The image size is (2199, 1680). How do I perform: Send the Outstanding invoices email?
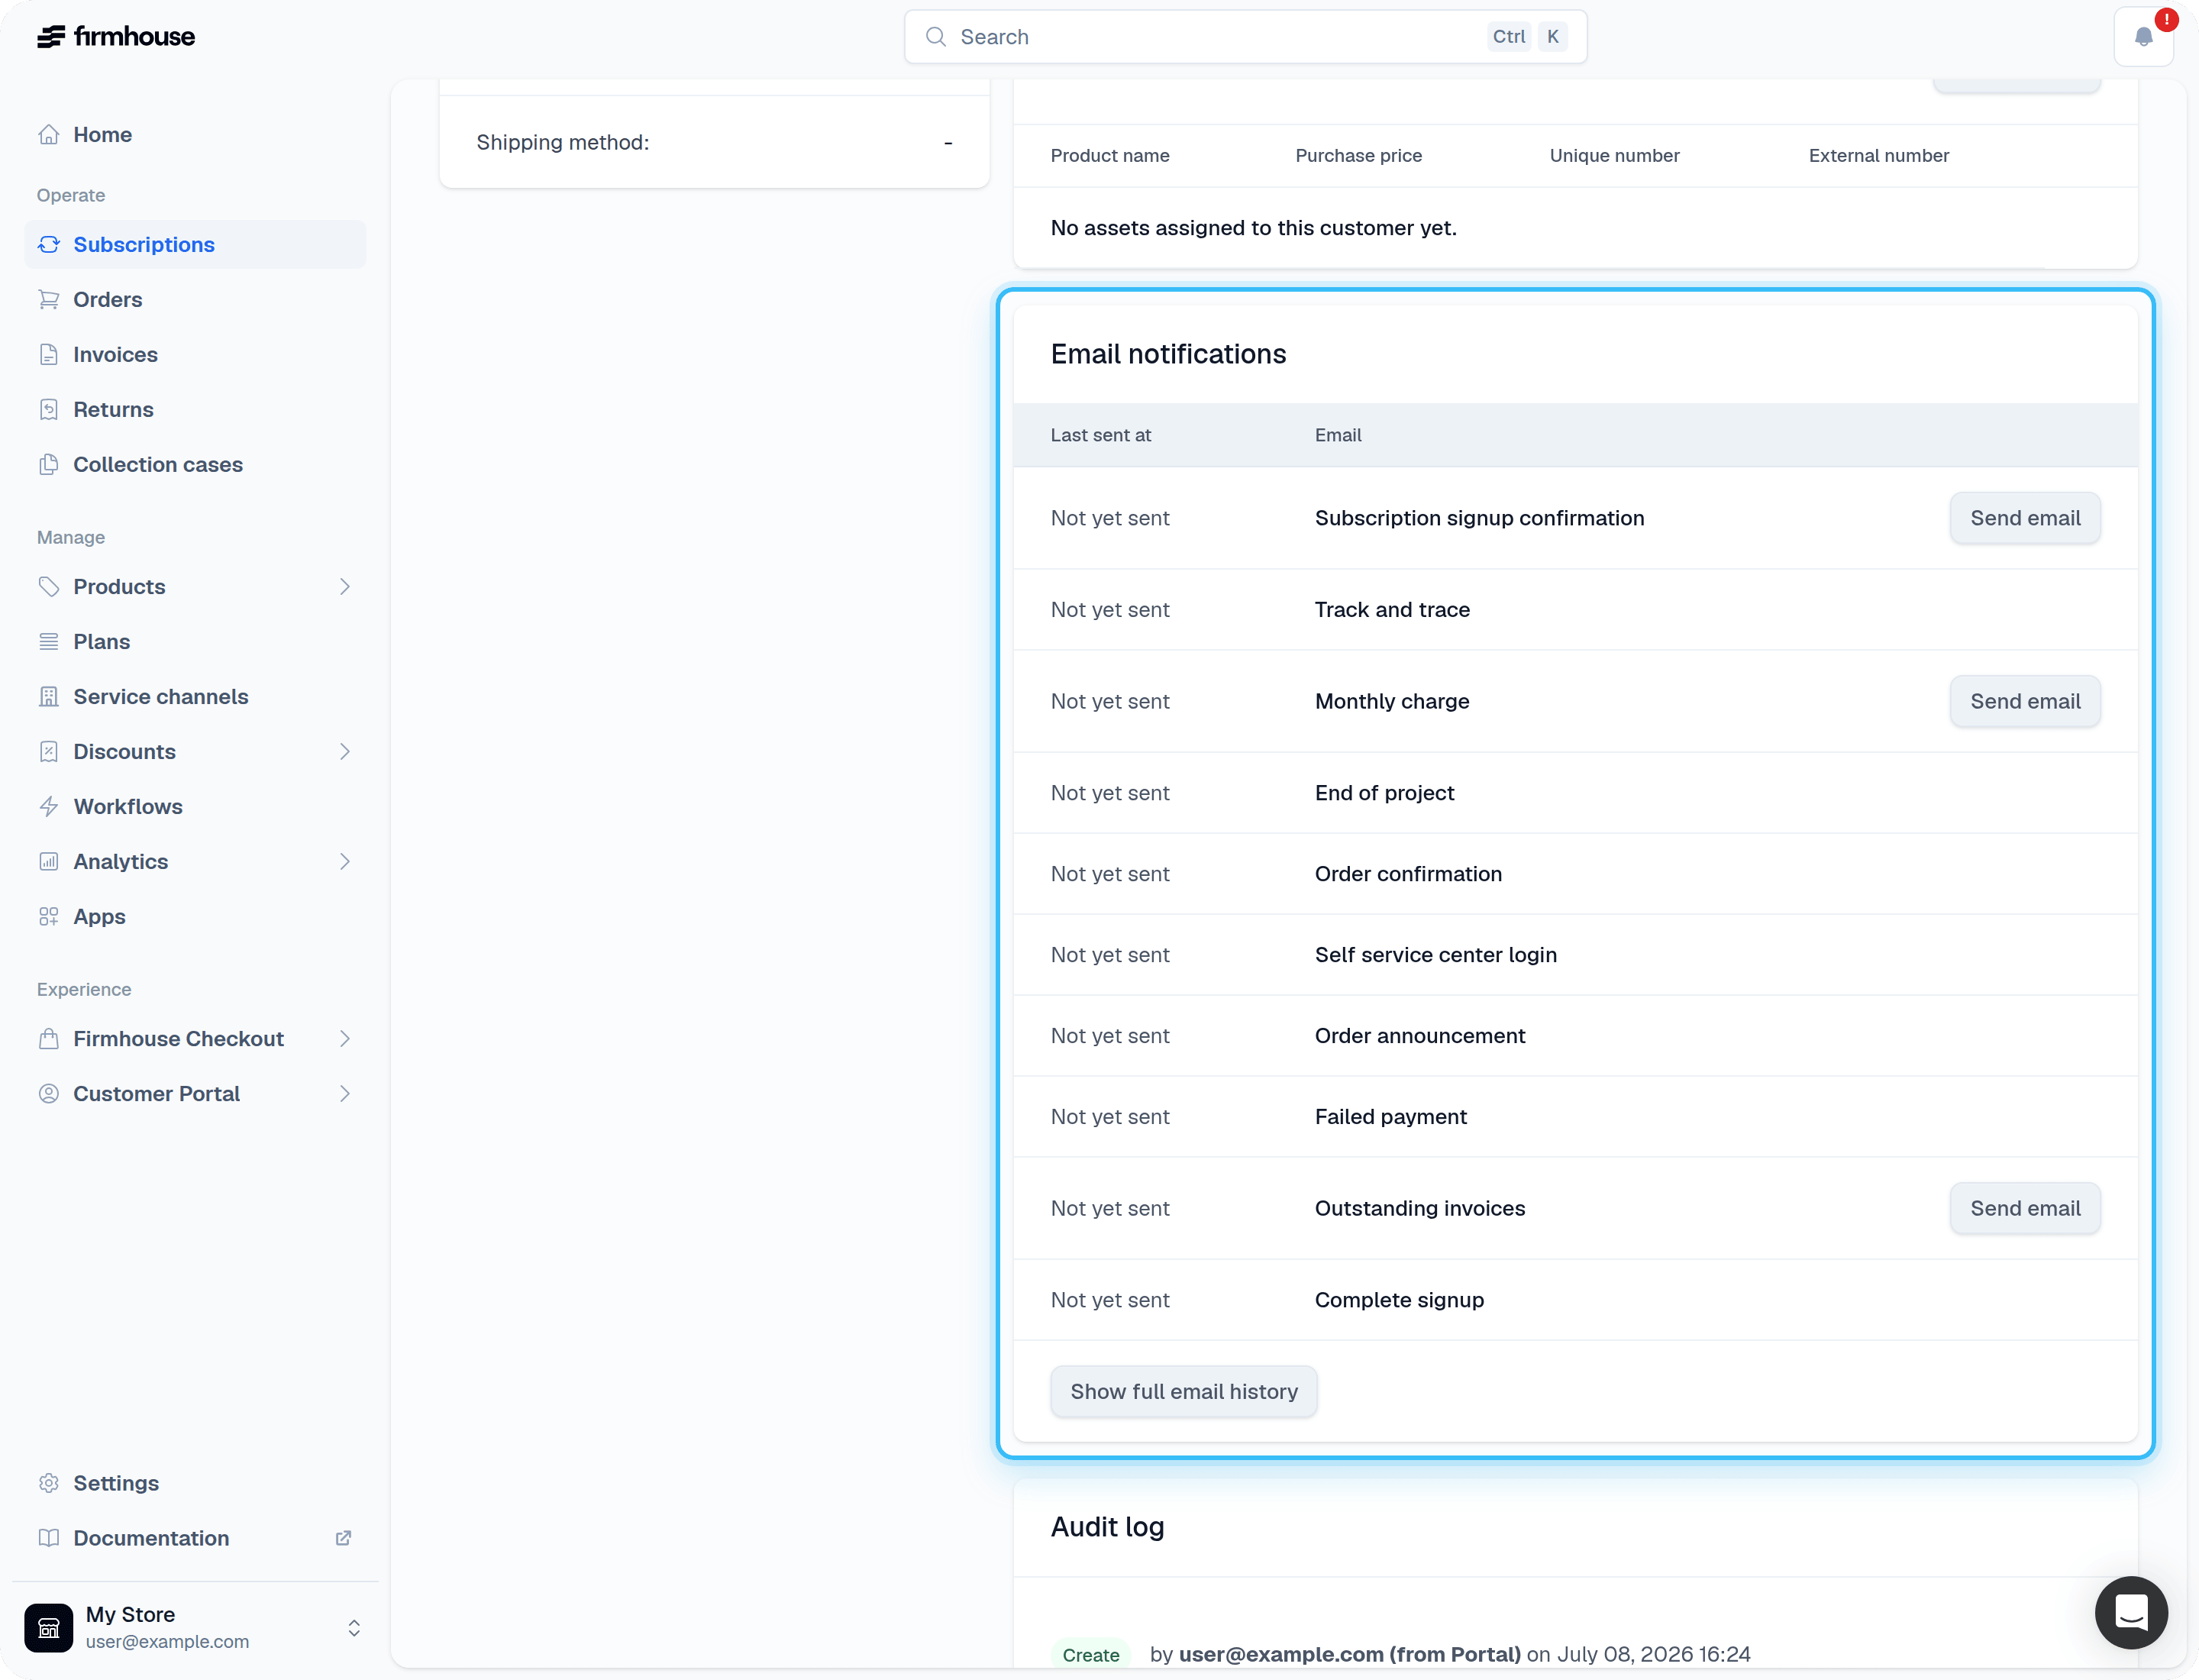click(2025, 1208)
